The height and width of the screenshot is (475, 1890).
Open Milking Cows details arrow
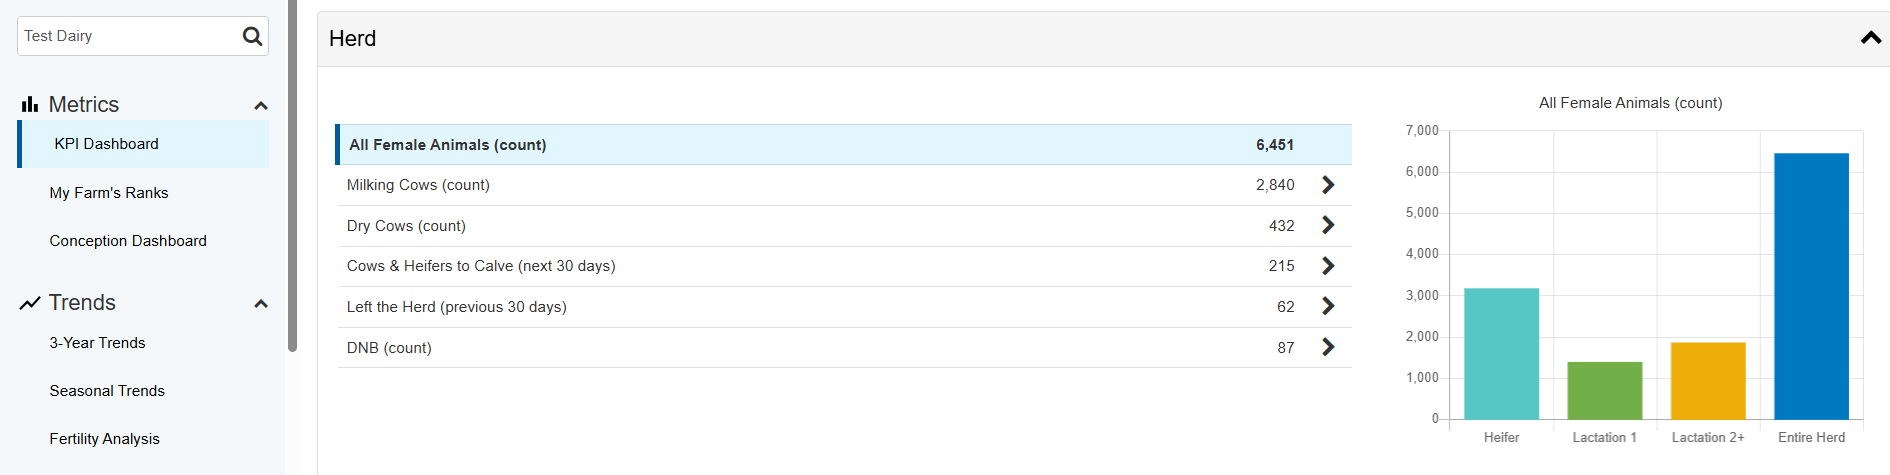tap(1328, 185)
